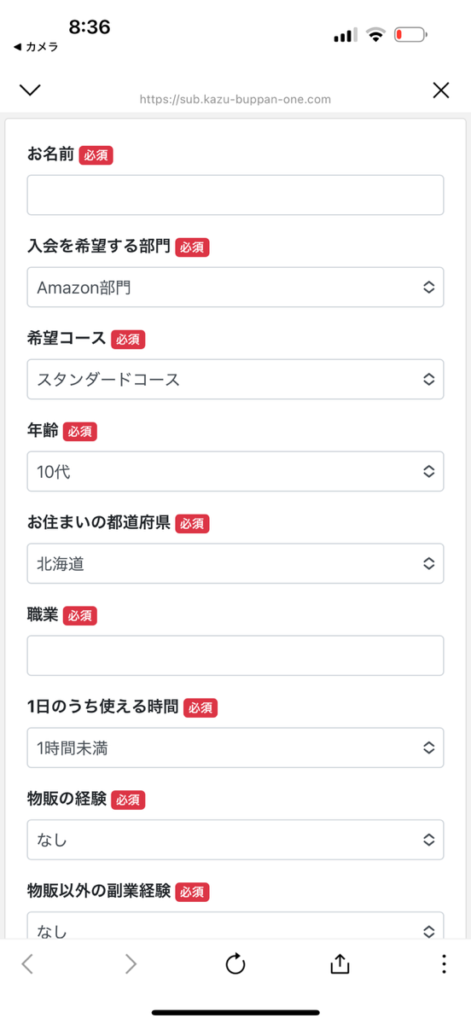The height and width of the screenshot is (1024, 471).
Task: Open the share sheet icon
Action: [x=340, y=964]
